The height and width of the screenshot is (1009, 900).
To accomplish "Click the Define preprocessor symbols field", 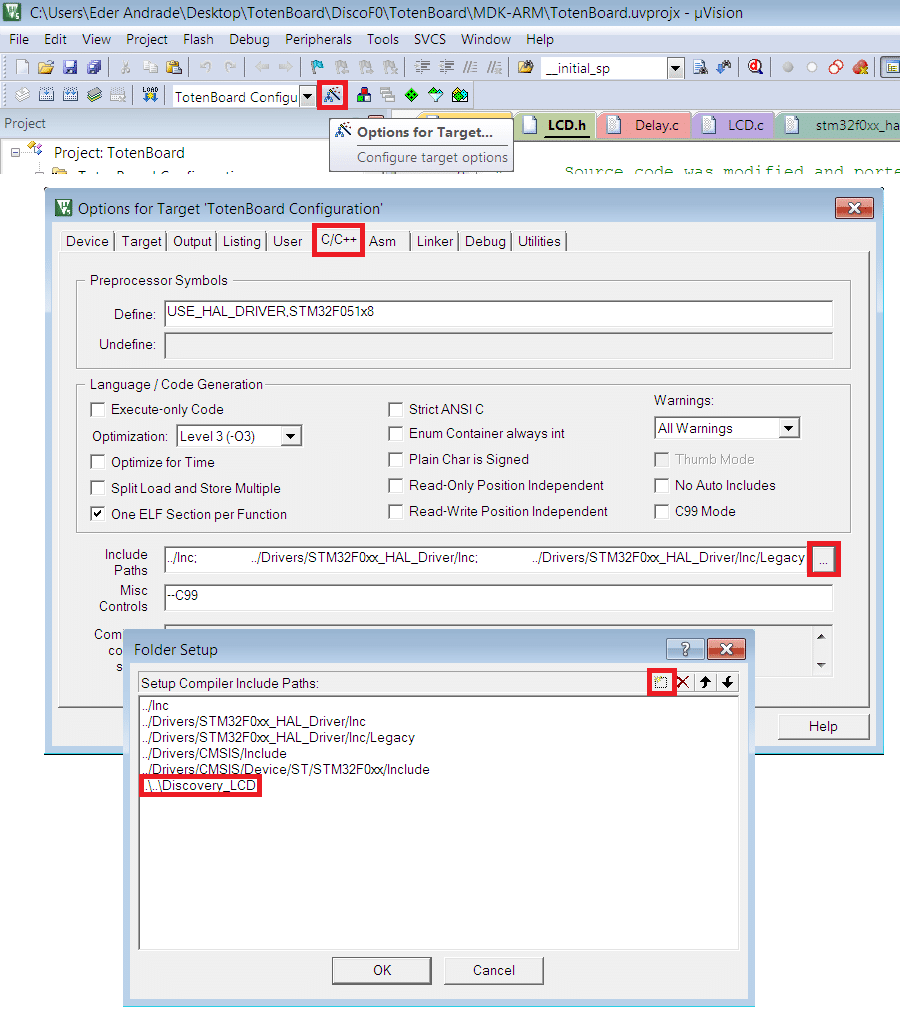I will coord(498,313).
